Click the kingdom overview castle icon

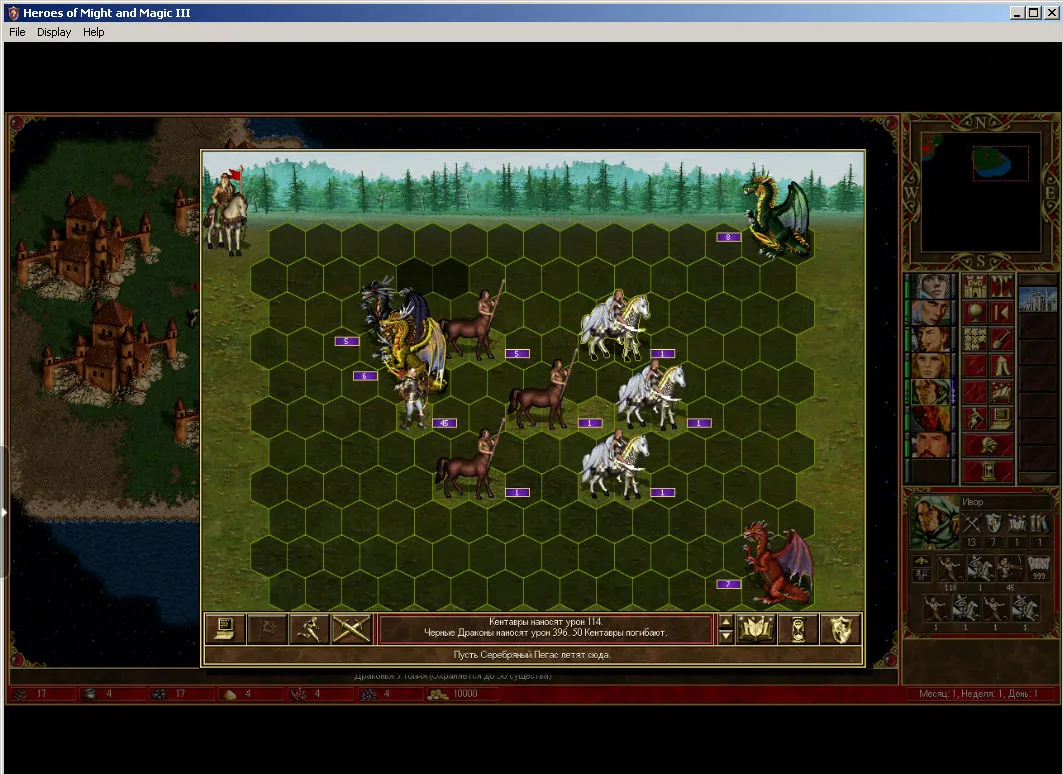975,287
